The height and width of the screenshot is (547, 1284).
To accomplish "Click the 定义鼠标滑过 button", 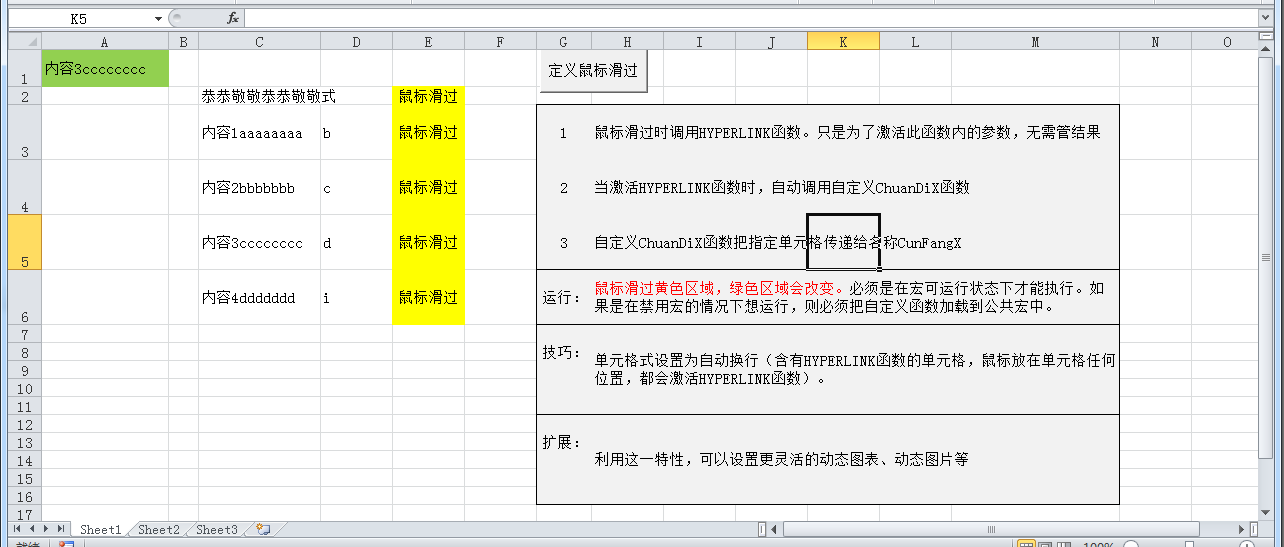I will [593, 71].
